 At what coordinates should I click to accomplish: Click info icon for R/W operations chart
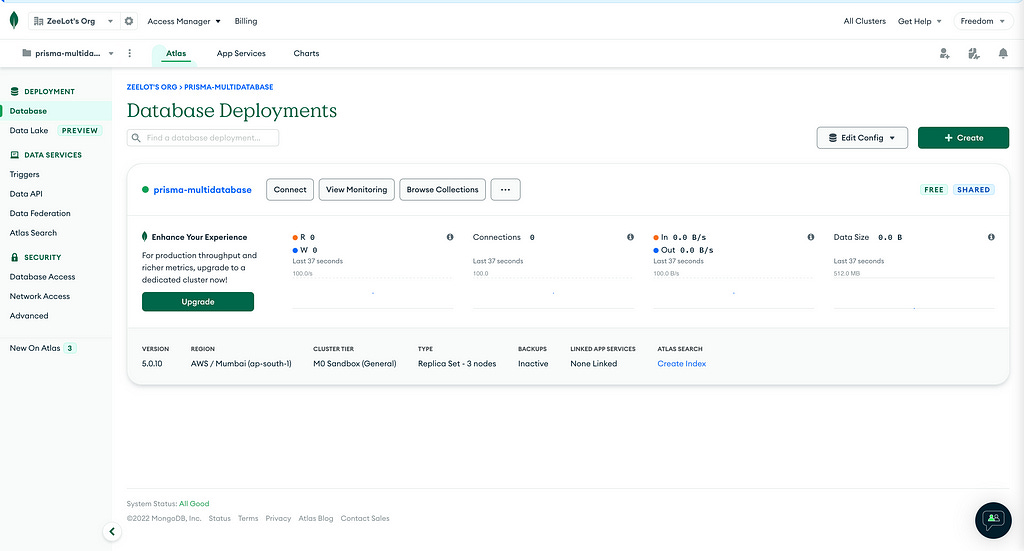pos(450,237)
